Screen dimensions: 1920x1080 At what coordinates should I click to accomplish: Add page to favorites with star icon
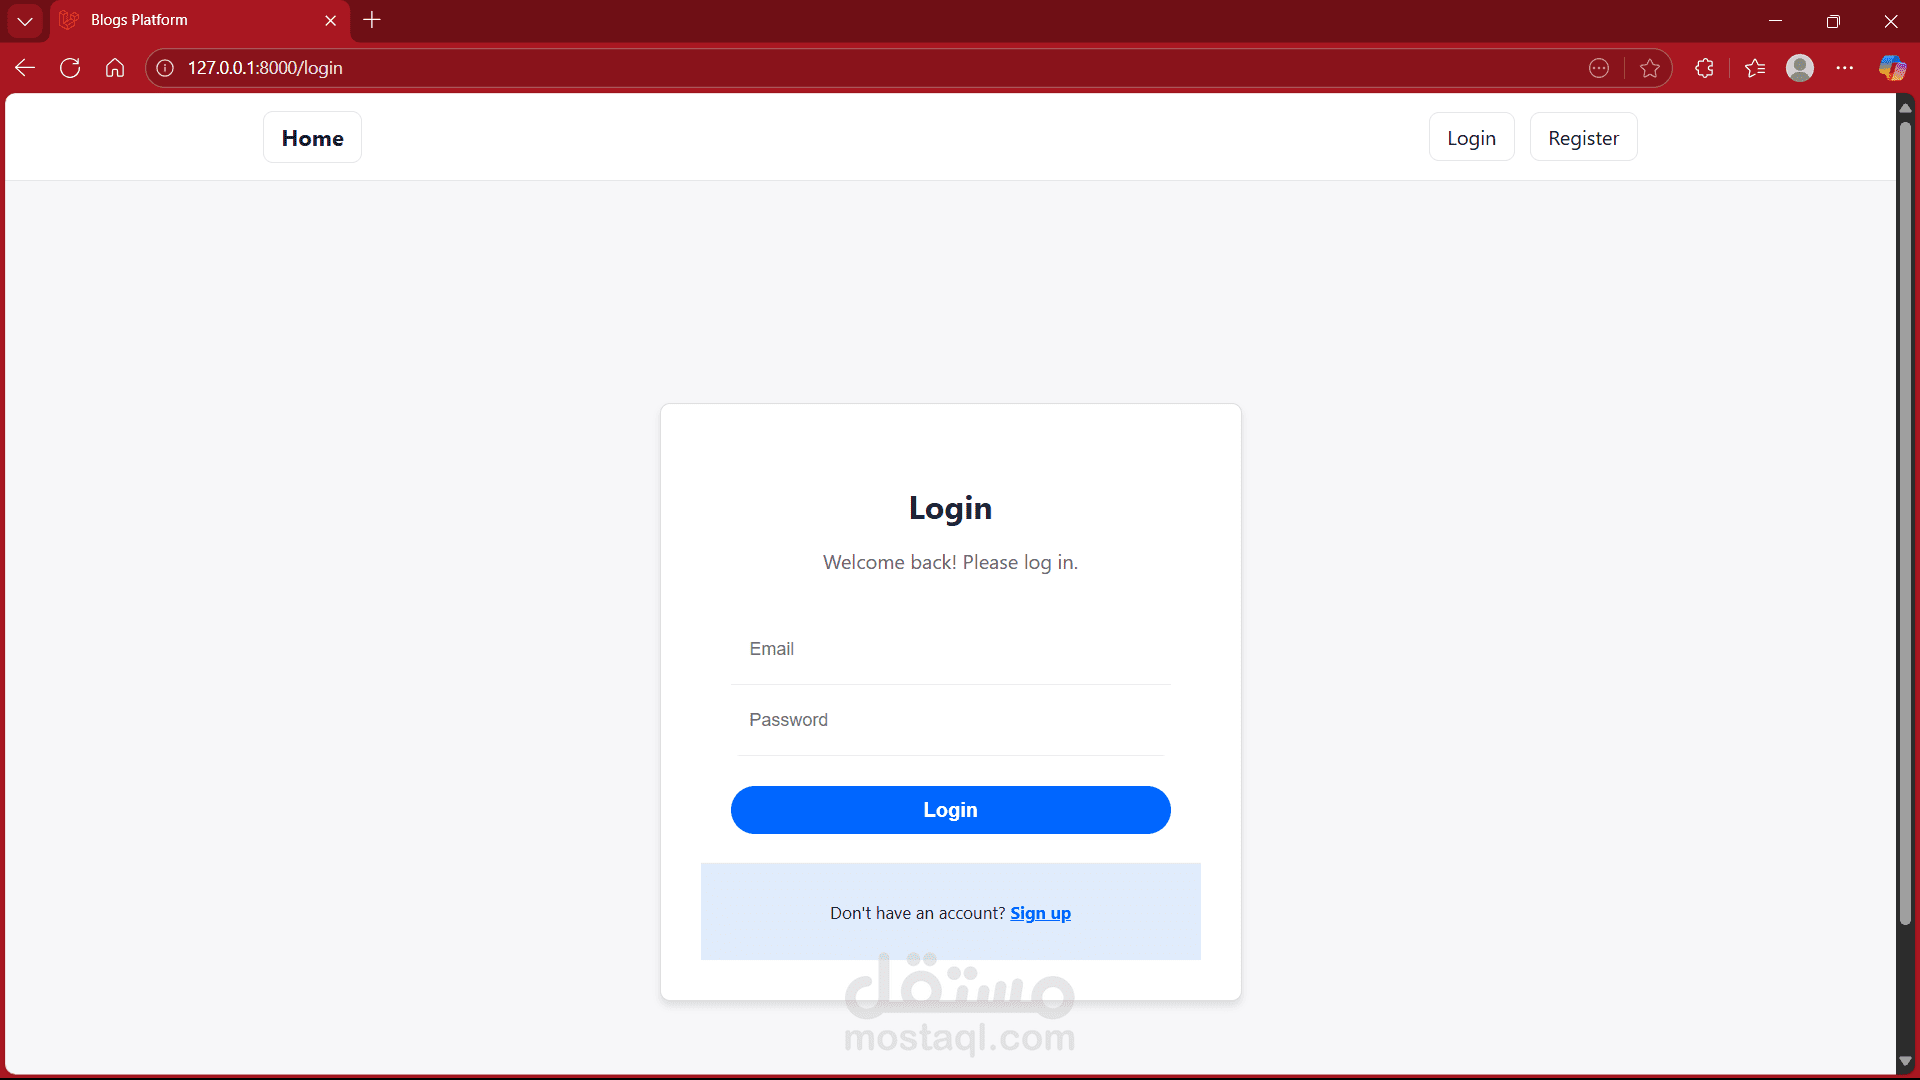click(x=1650, y=68)
